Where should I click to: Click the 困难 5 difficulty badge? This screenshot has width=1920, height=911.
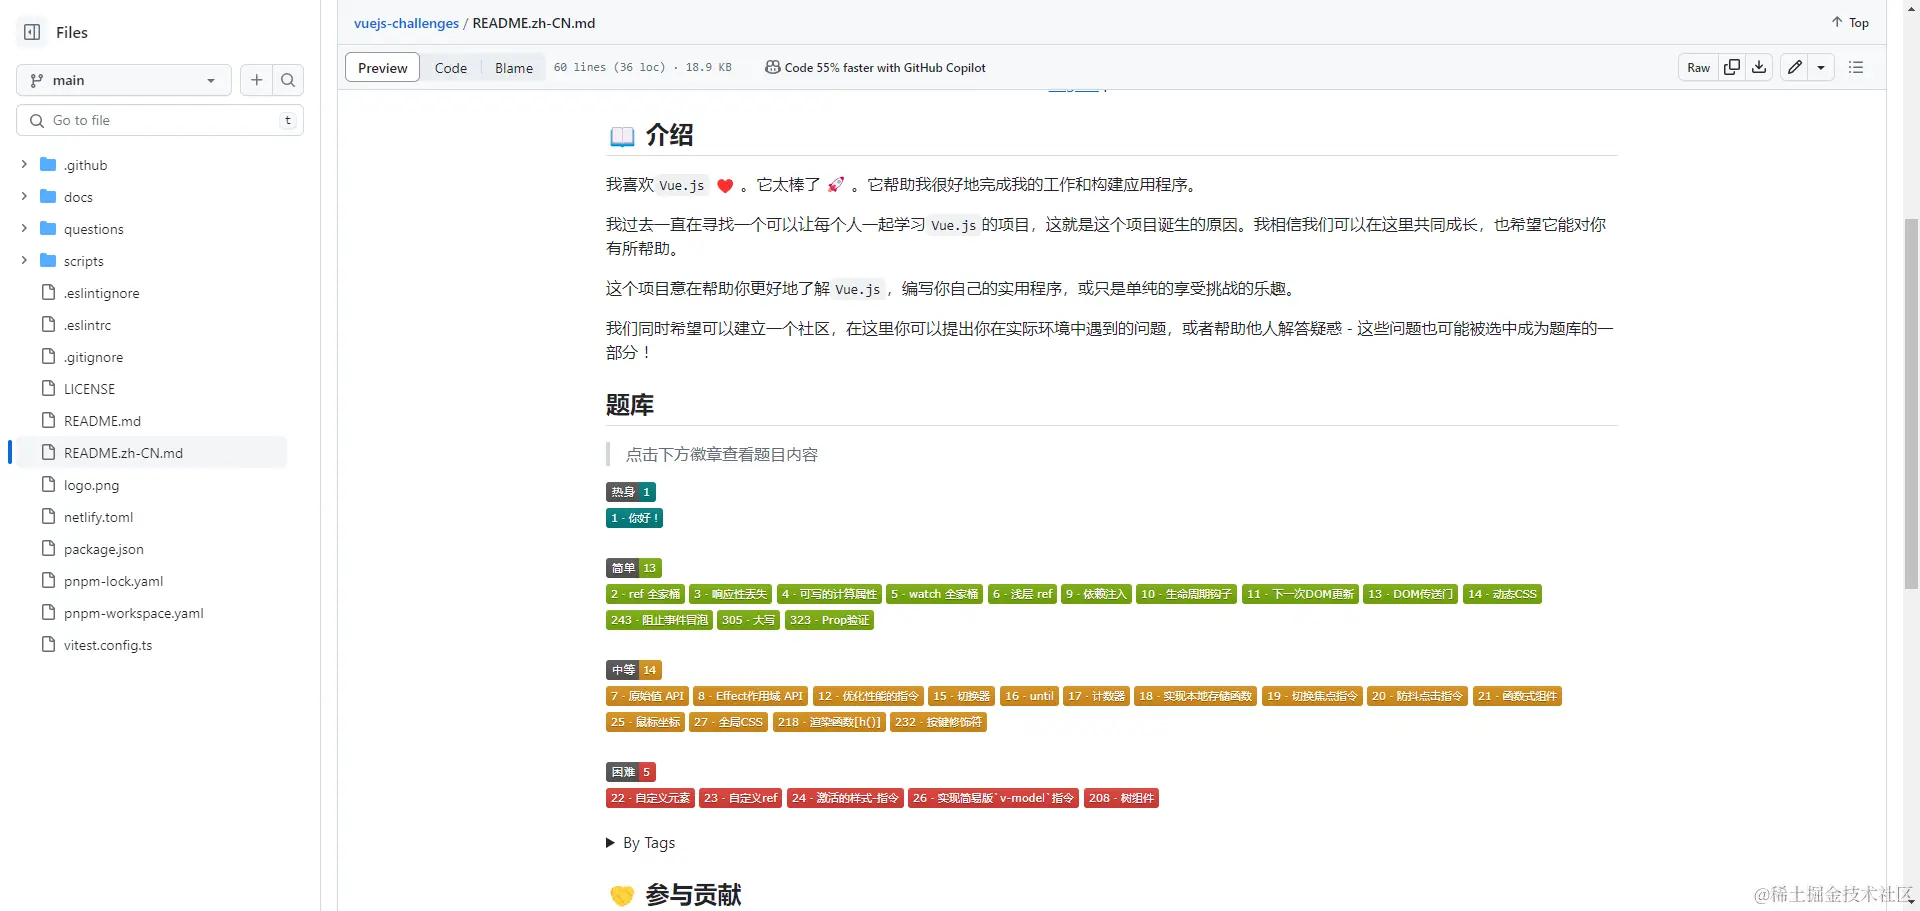(630, 772)
